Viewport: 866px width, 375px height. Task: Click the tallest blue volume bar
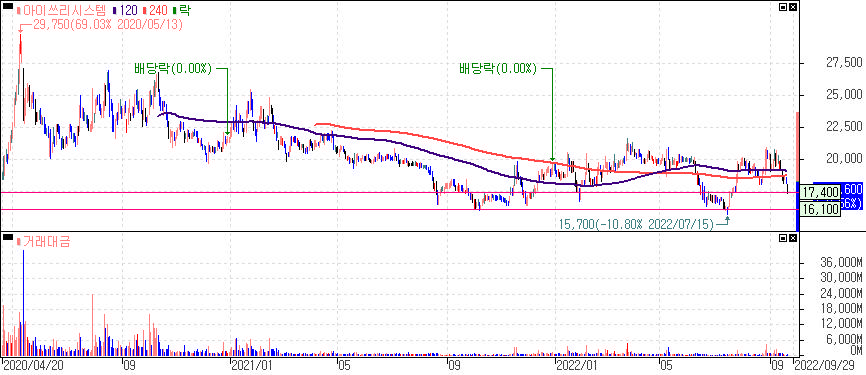pyautogui.click(x=24, y=303)
